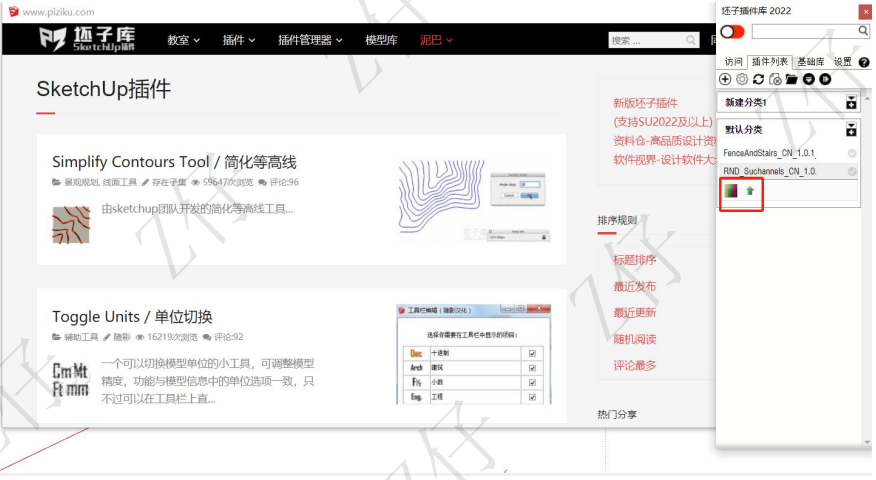Toggle the red plugin library switch
The height and width of the screenshot is (480, 876).
pyautogui.click(x=732, y=31)
